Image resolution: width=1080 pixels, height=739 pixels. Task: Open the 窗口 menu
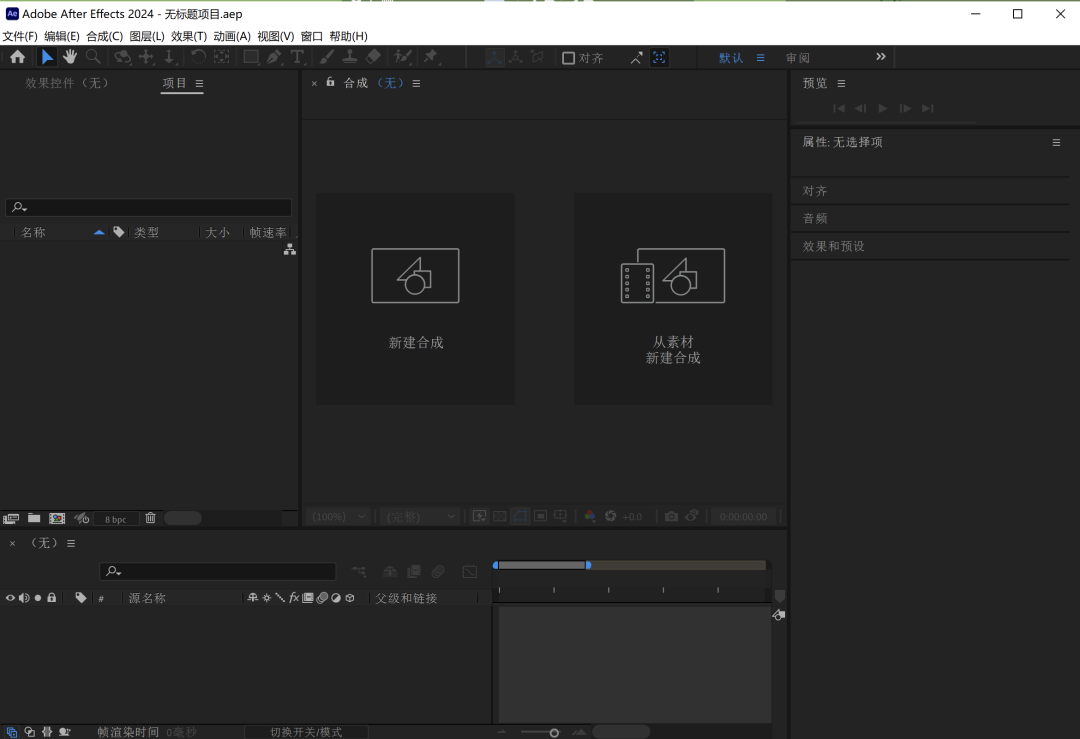pos(311,36)
